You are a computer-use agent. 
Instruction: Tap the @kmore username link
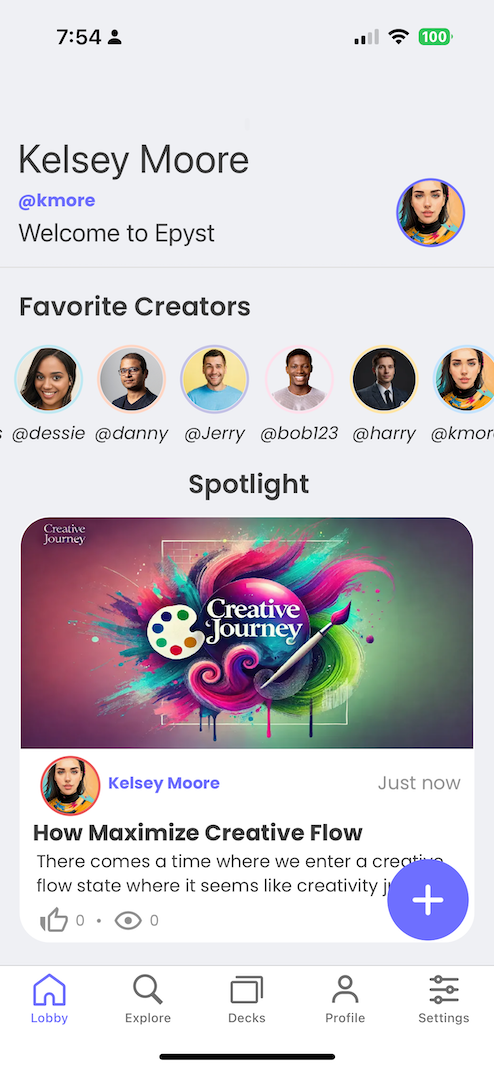[57, 201]
